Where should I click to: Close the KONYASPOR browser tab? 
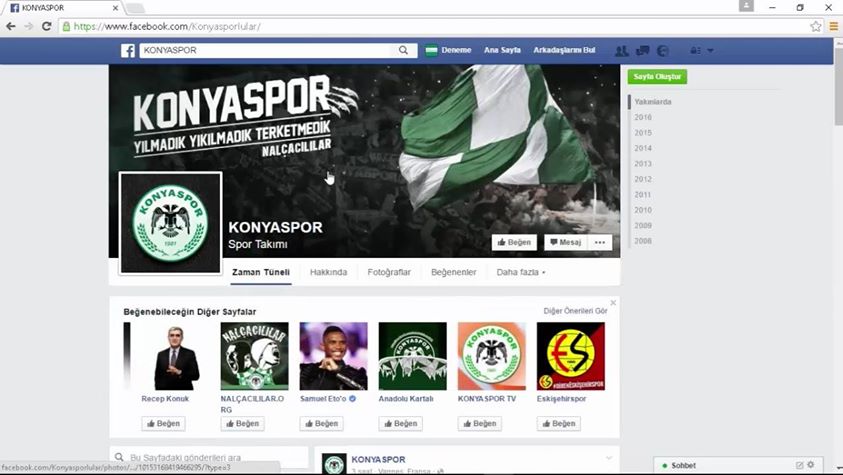click(x=116, y=8)
